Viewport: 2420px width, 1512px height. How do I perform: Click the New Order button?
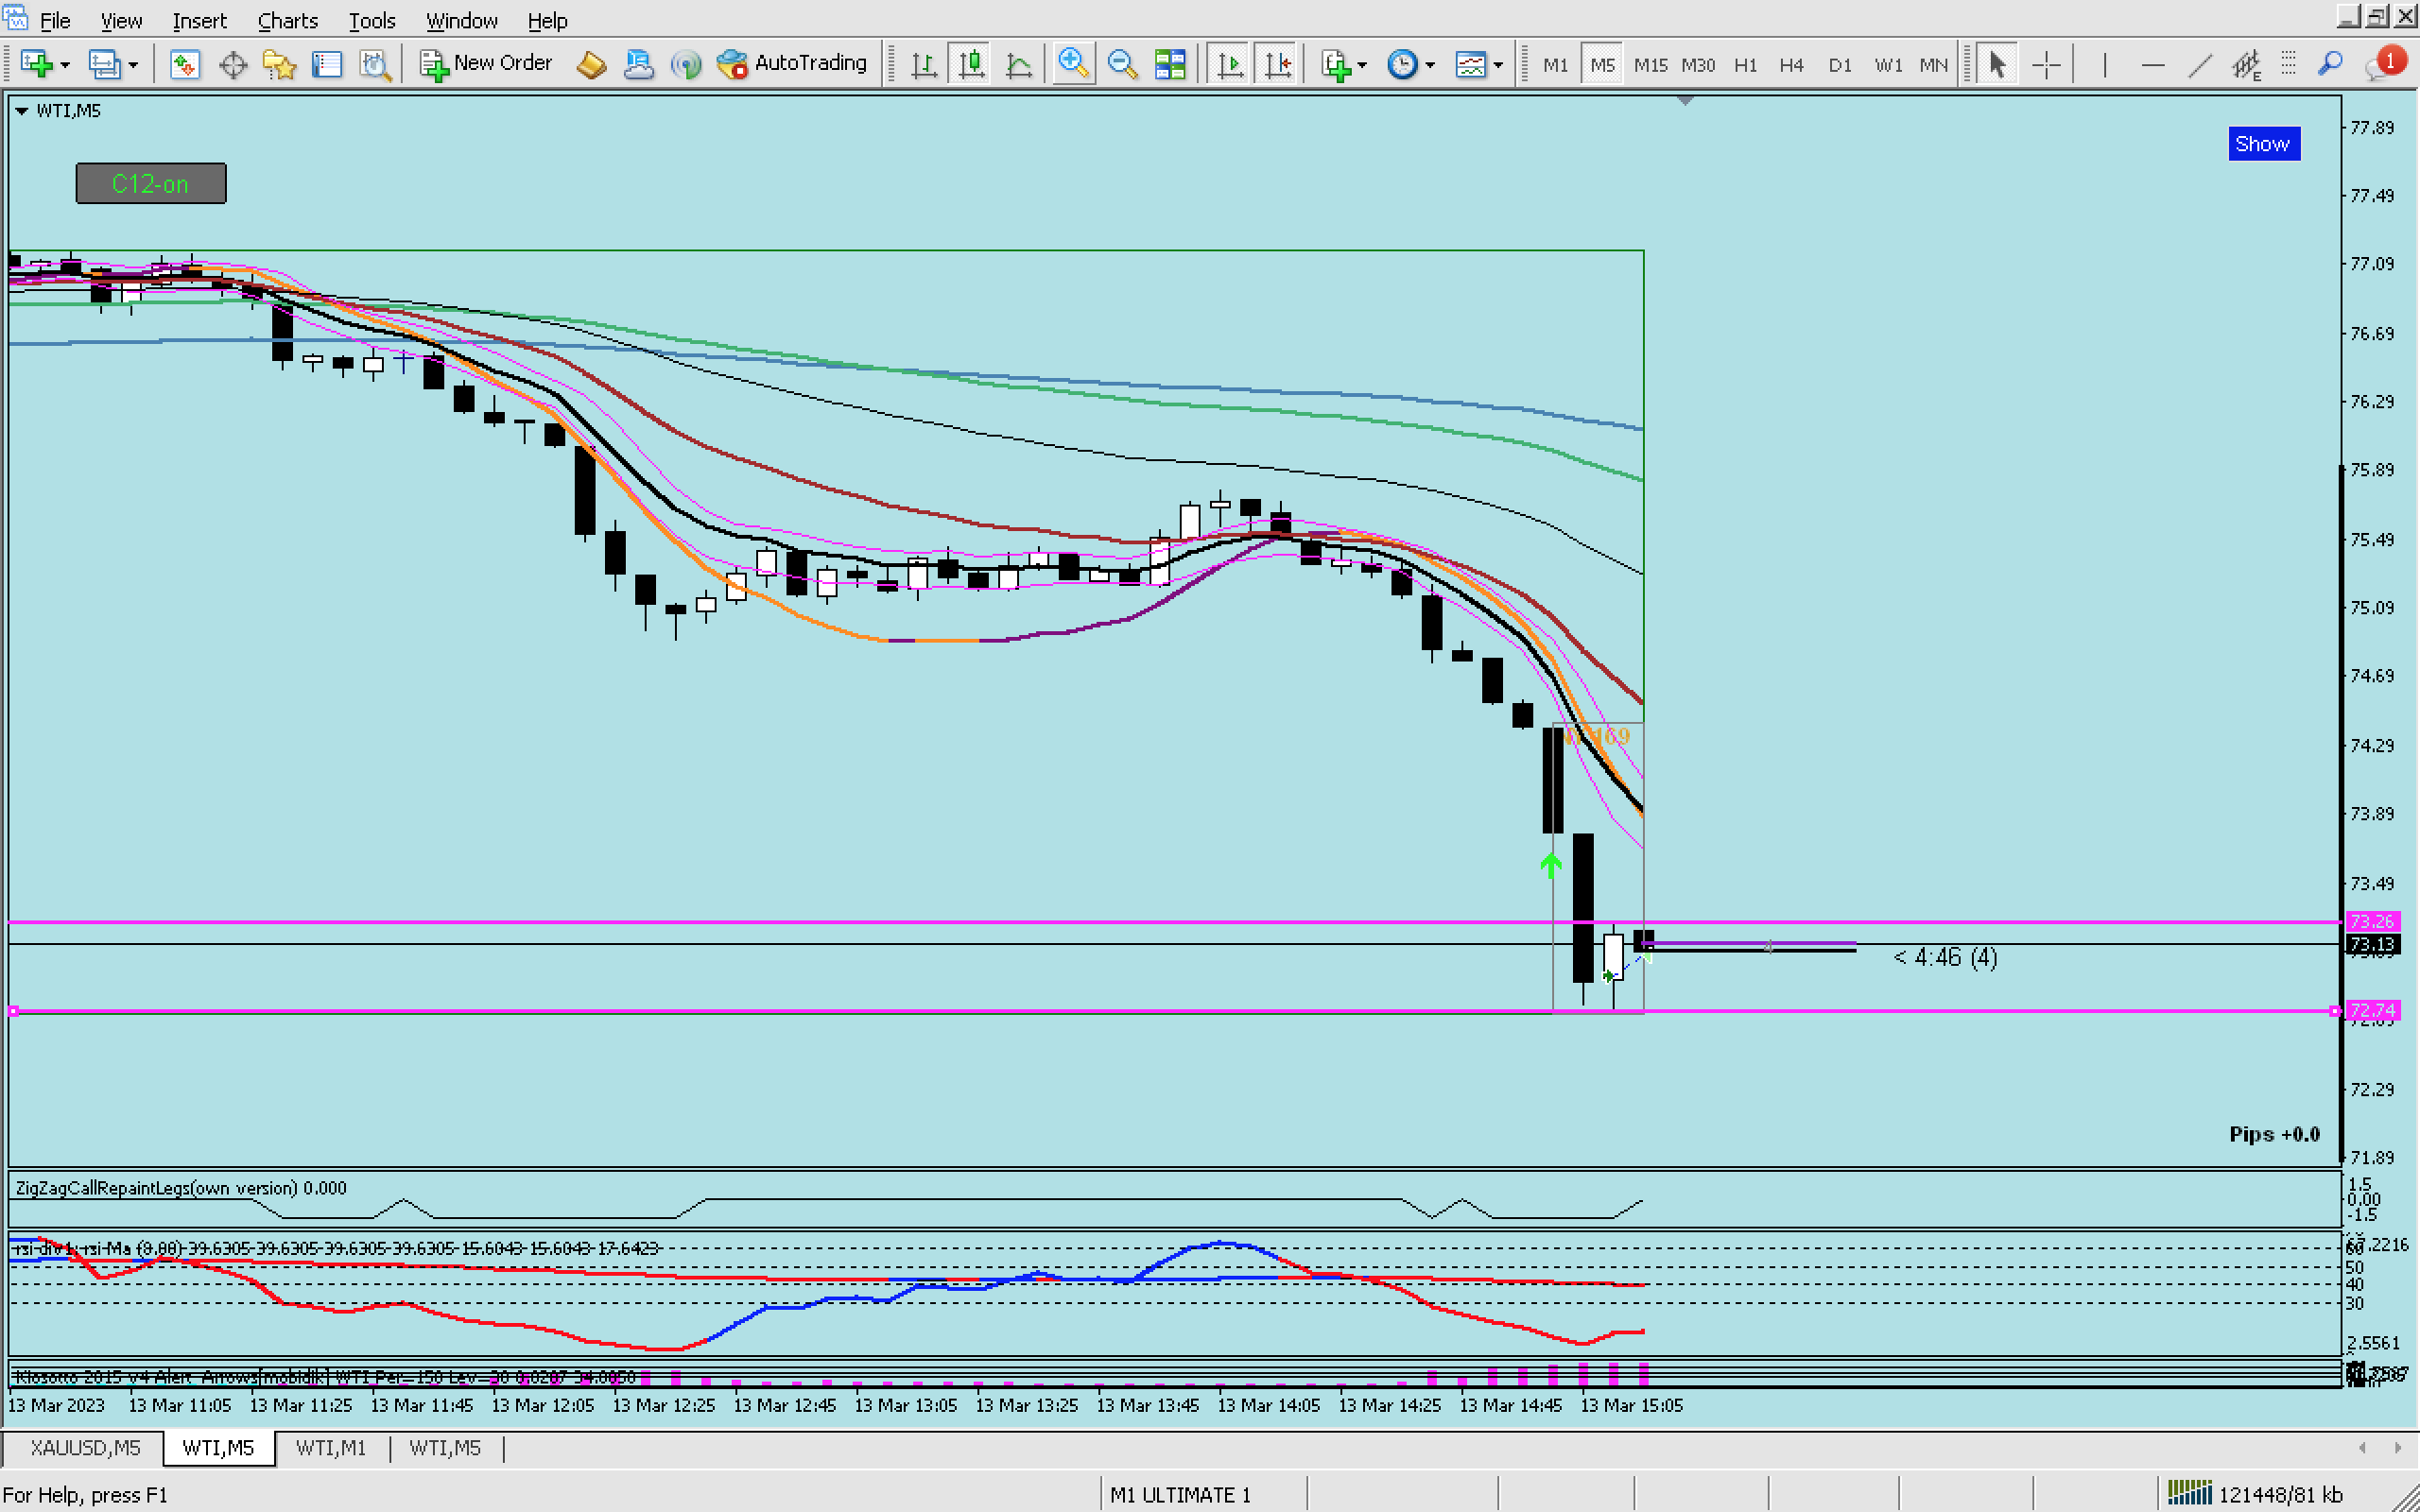[487, 64]
